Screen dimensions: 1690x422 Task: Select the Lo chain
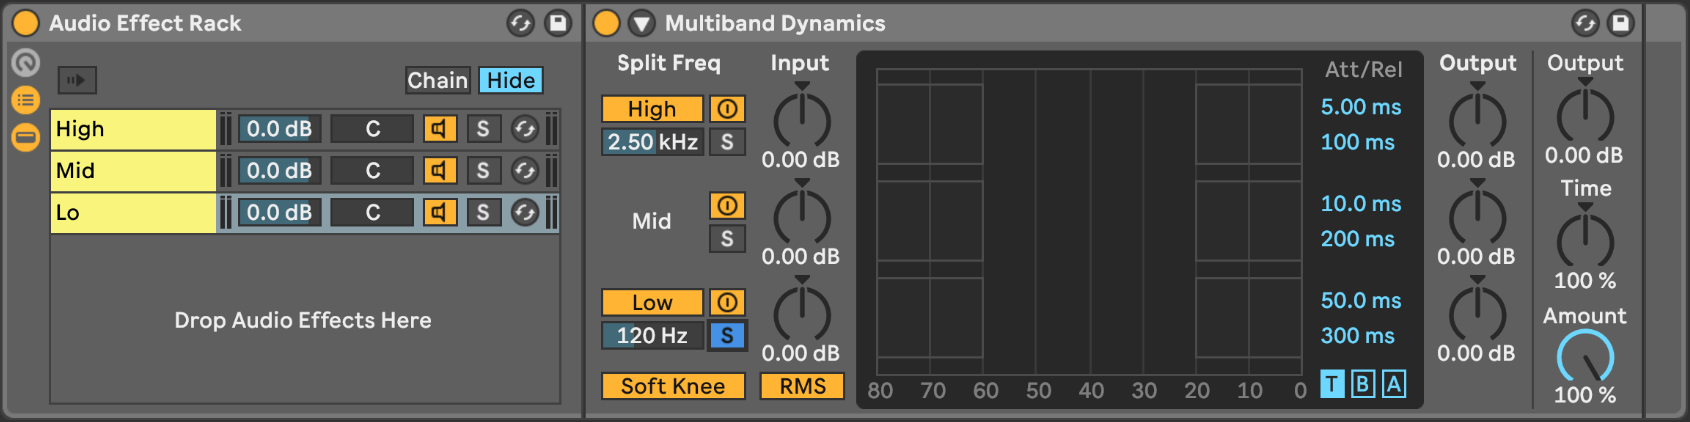(x=133, y=213)
